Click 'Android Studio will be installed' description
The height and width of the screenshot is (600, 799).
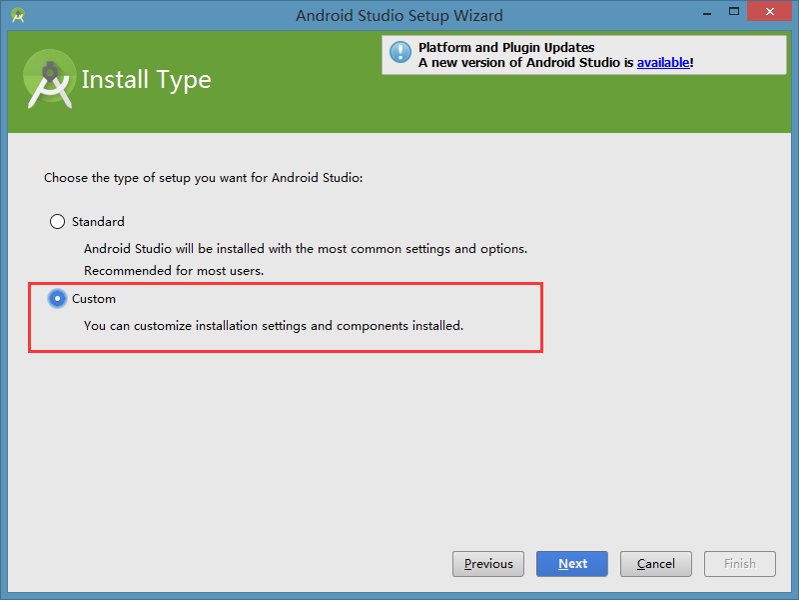pos(306,249)
